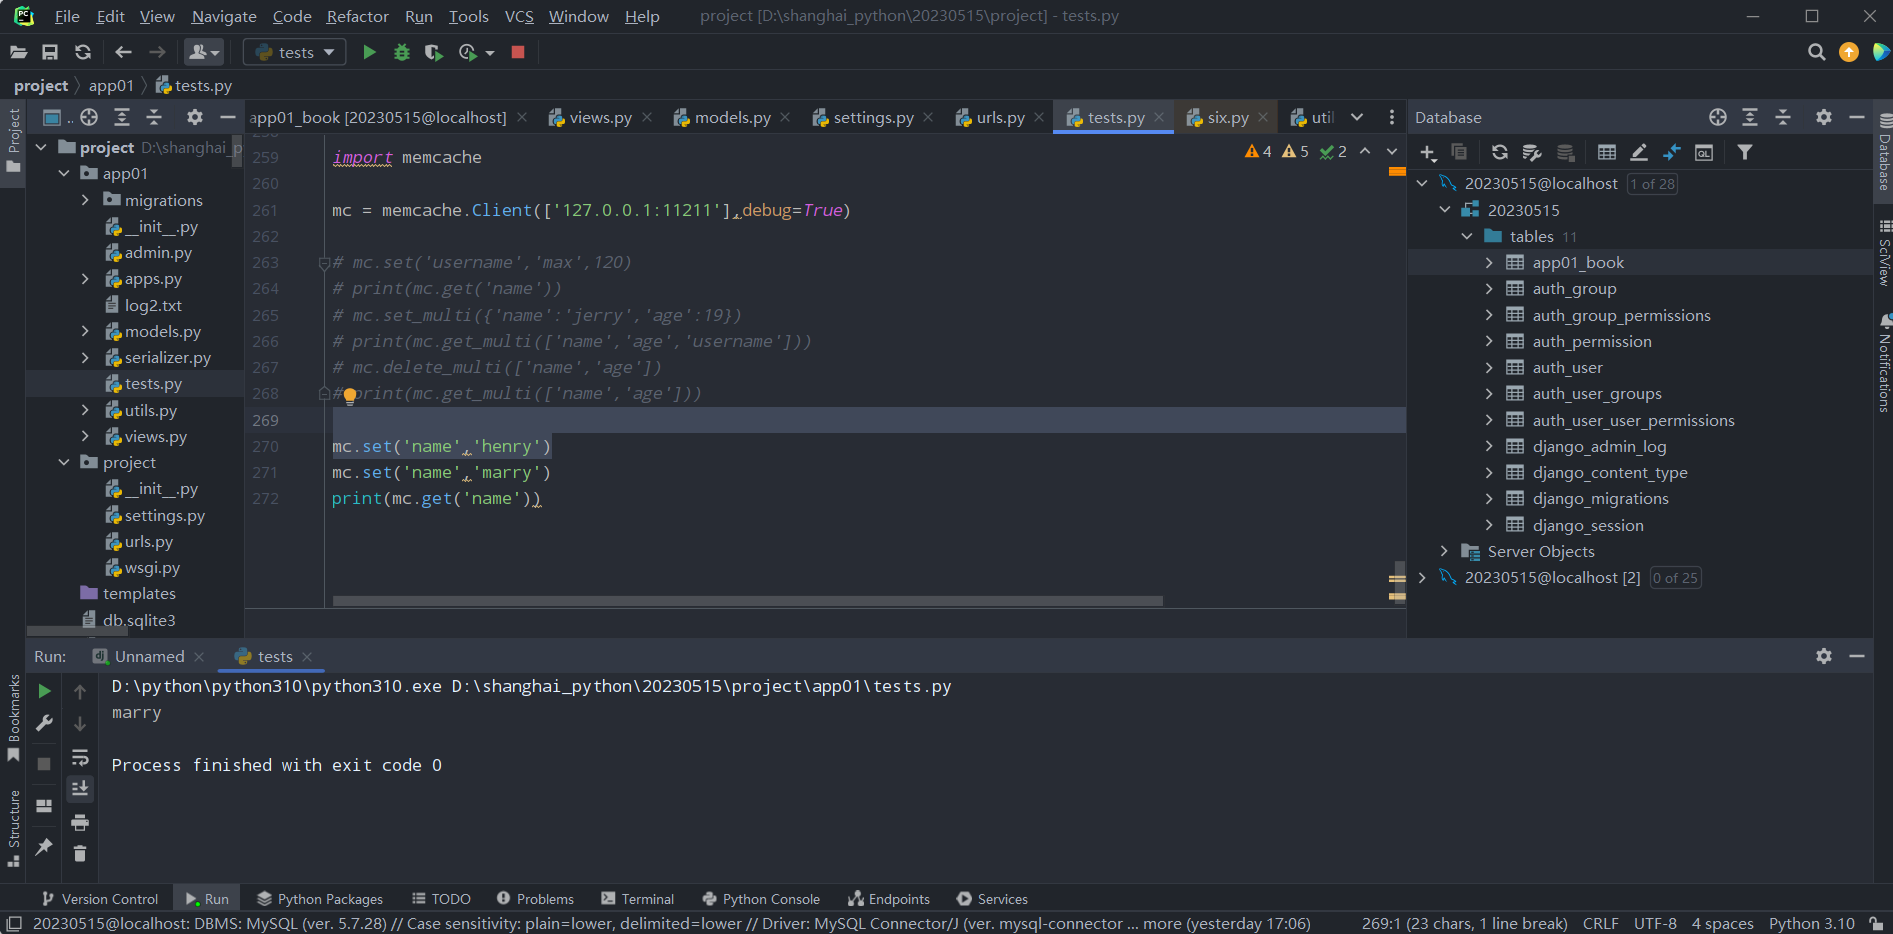Open query console icon in Database toolbar

click(1704, 152)
